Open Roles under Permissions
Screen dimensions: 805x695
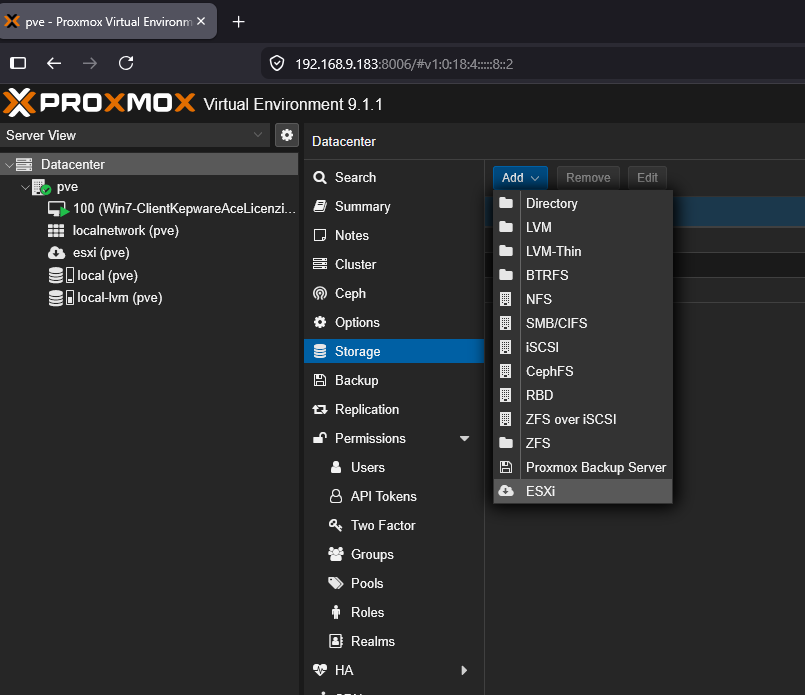394,612
